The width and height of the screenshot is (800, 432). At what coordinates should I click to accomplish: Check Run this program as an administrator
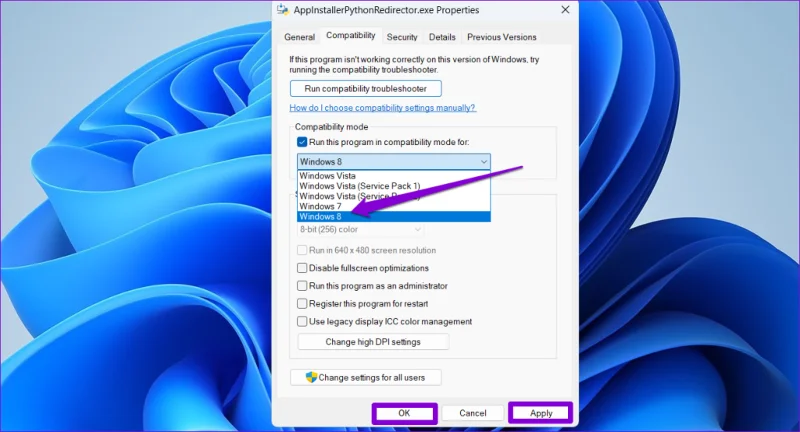point(302,286)
